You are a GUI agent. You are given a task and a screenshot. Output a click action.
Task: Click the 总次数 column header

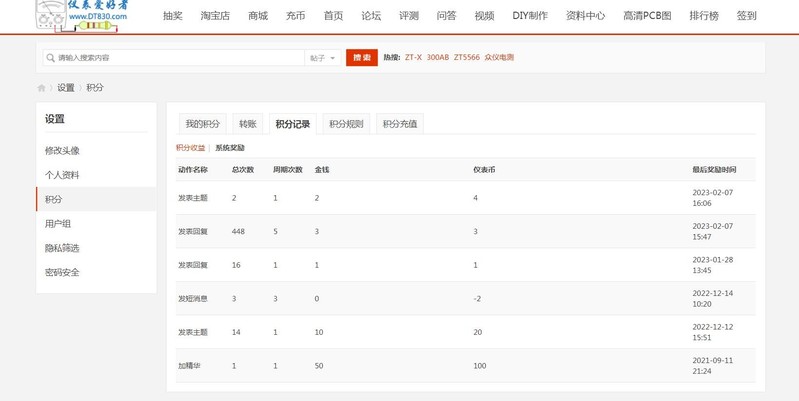click(243, 170)
